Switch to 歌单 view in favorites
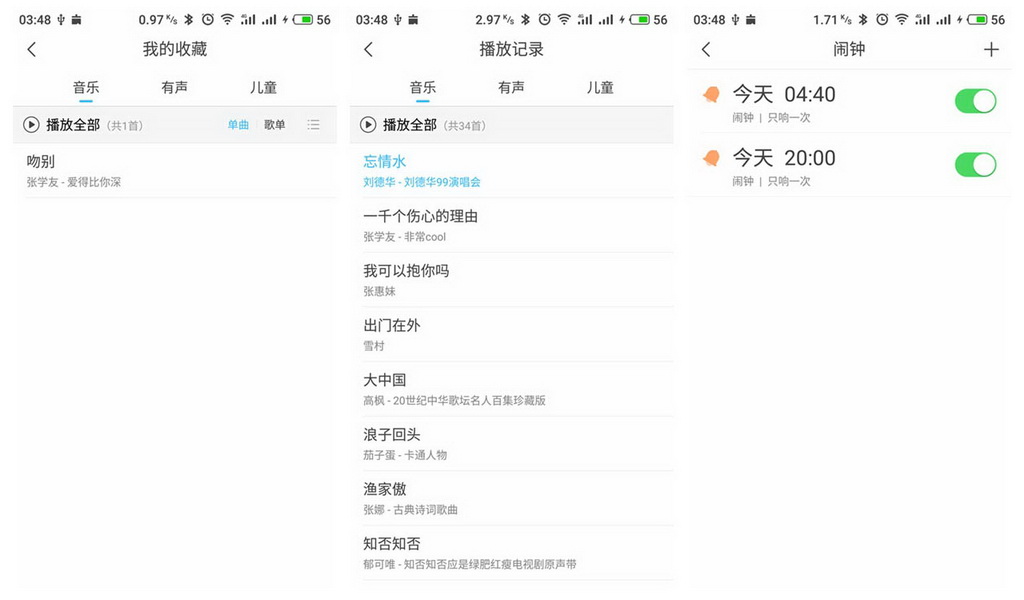 [x=275, y=125]
